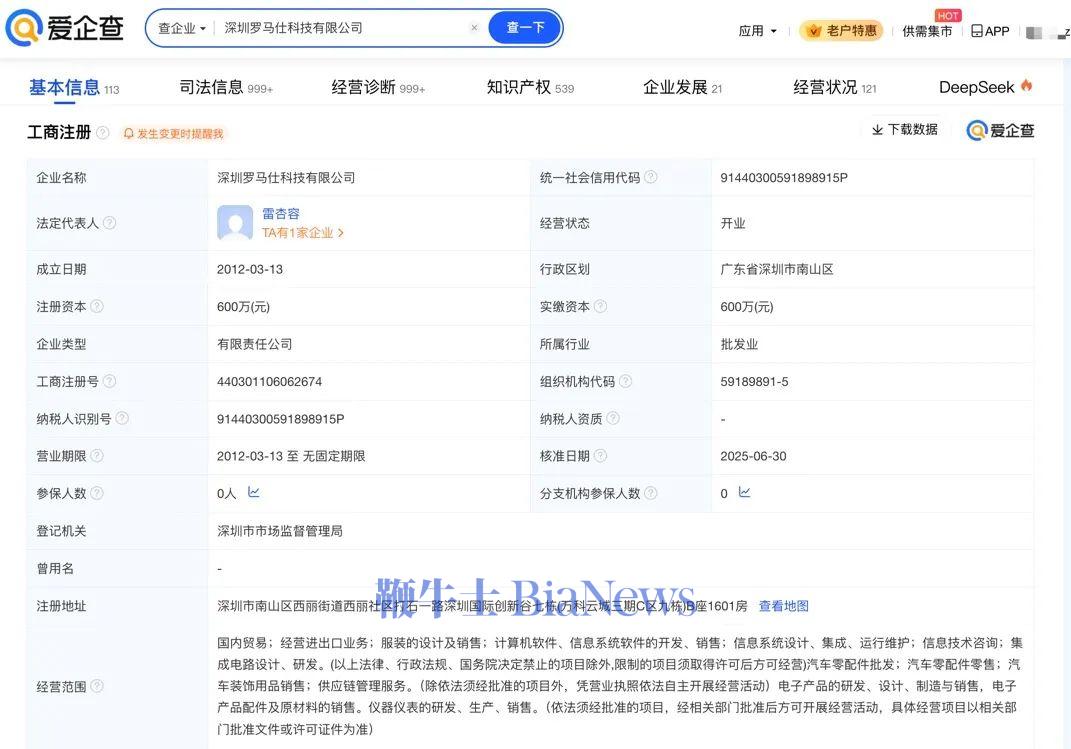Open the DeepSeek tab
This screenshot has width=1071, height=749.
pyautogui.click(x=977, y=87)
